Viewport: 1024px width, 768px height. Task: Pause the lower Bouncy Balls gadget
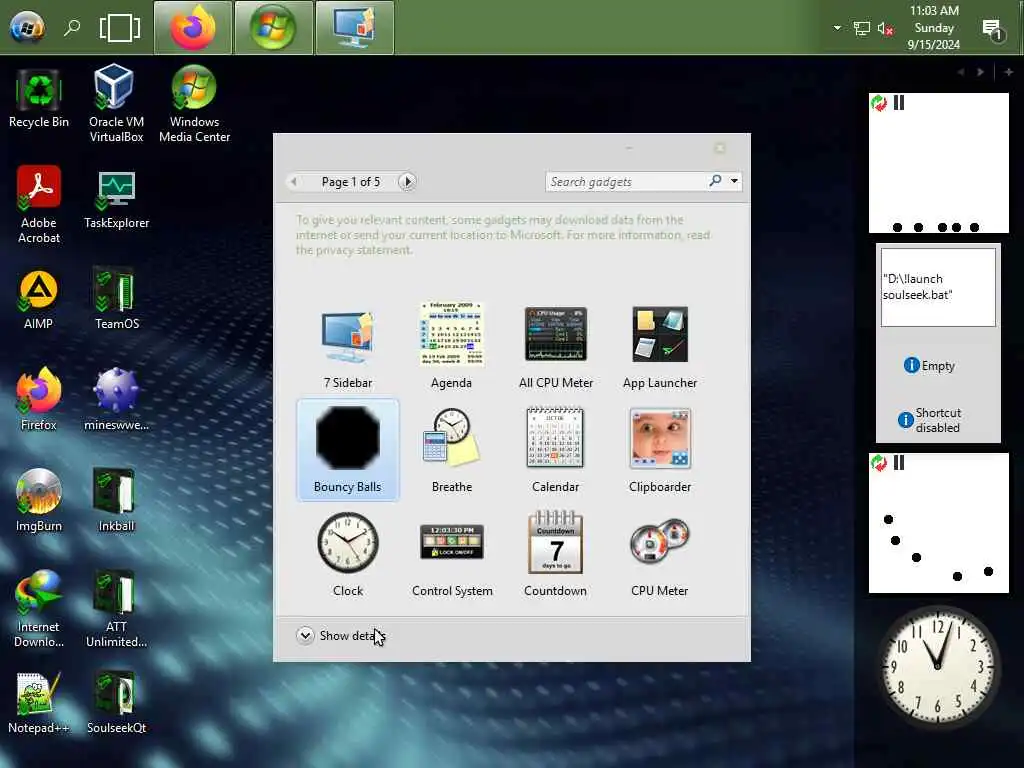coord(899,463)
